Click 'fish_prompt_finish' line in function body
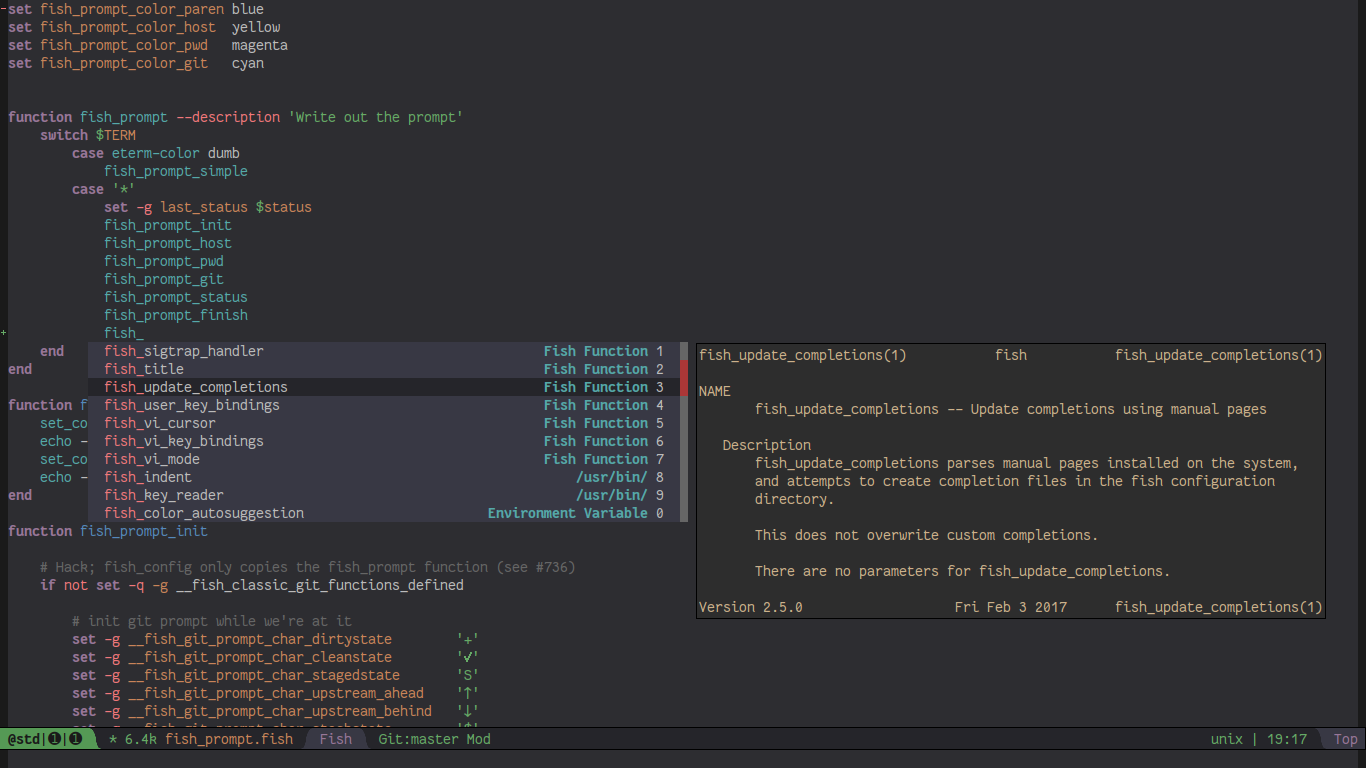 pyautogui.click(x=176, y=315)
